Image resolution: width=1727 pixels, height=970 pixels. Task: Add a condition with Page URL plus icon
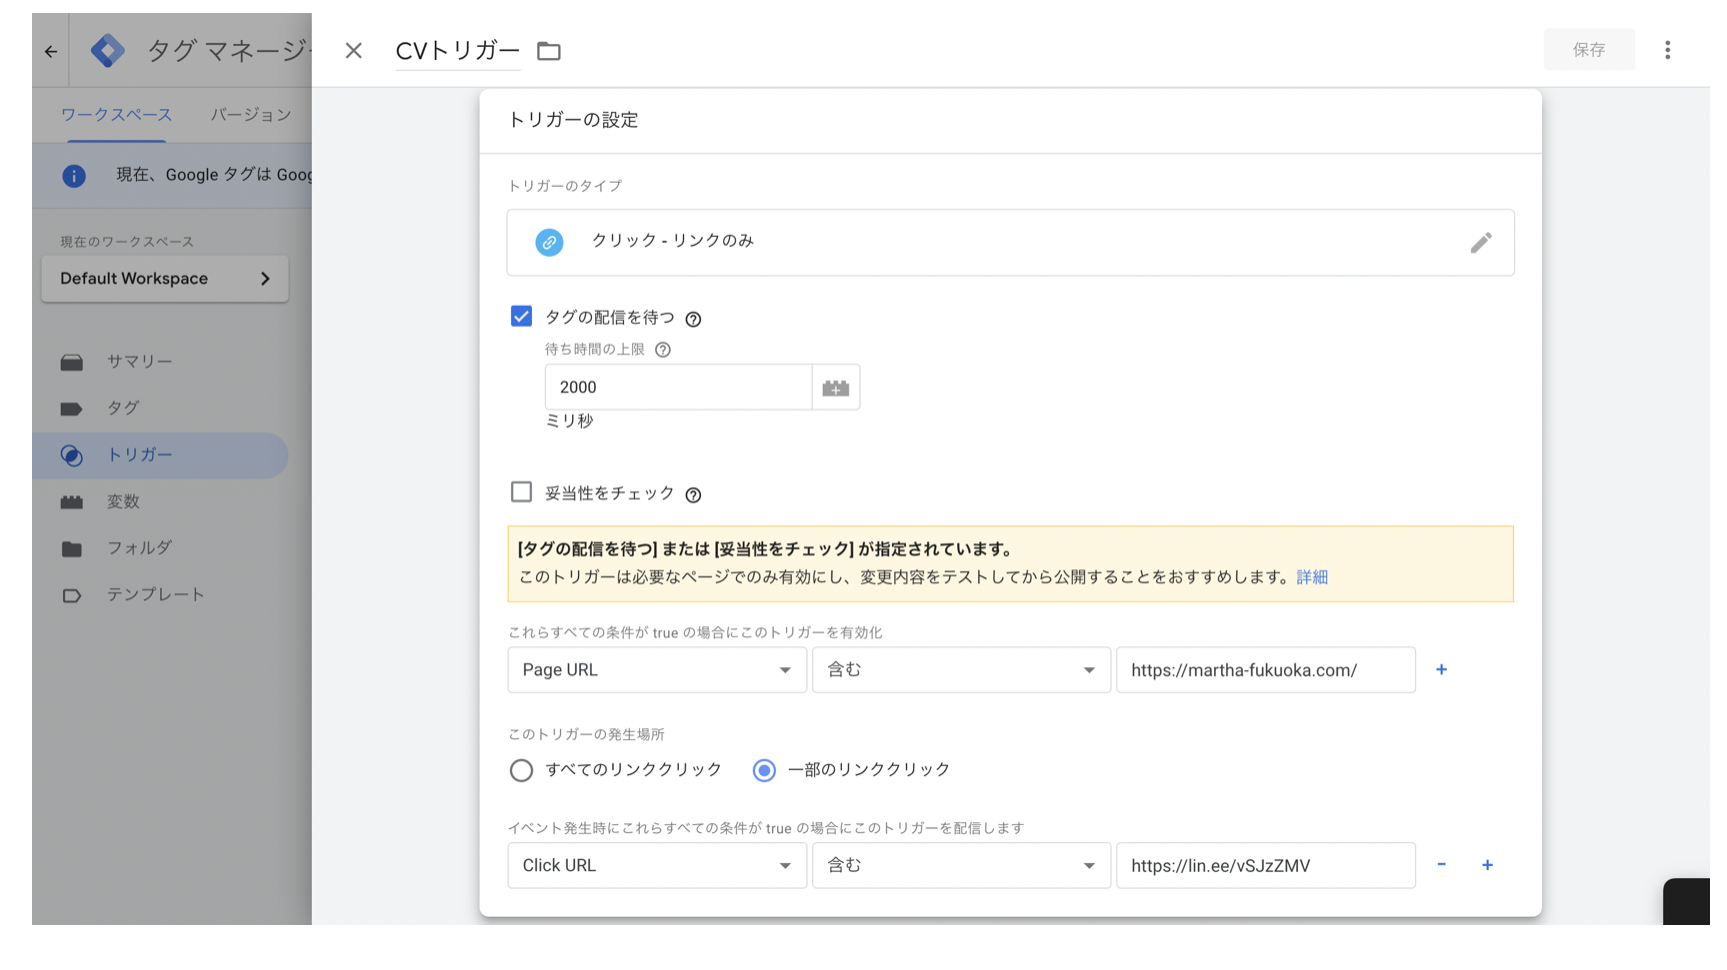tap(1441, 670)
